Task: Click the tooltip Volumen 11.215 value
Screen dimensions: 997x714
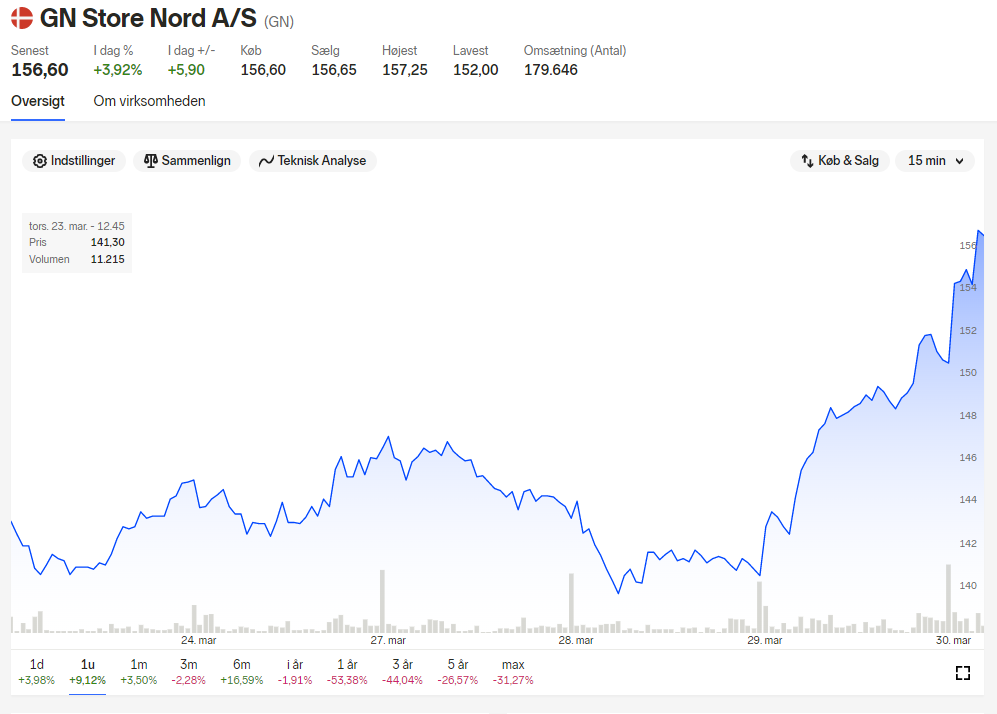Action: (107, 259)
